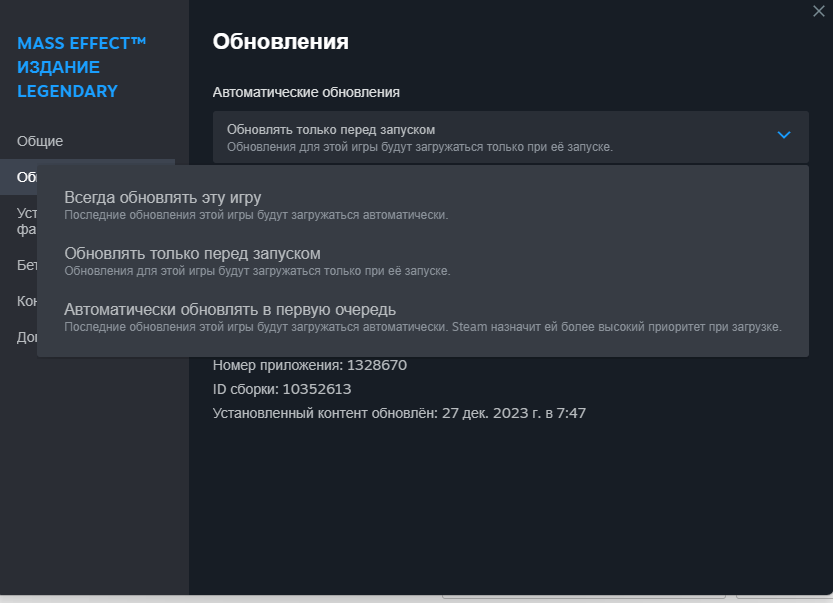The image size is (833, 603).
Task: Open the 'Общие' settings tab
Action: tap(40, 141)
